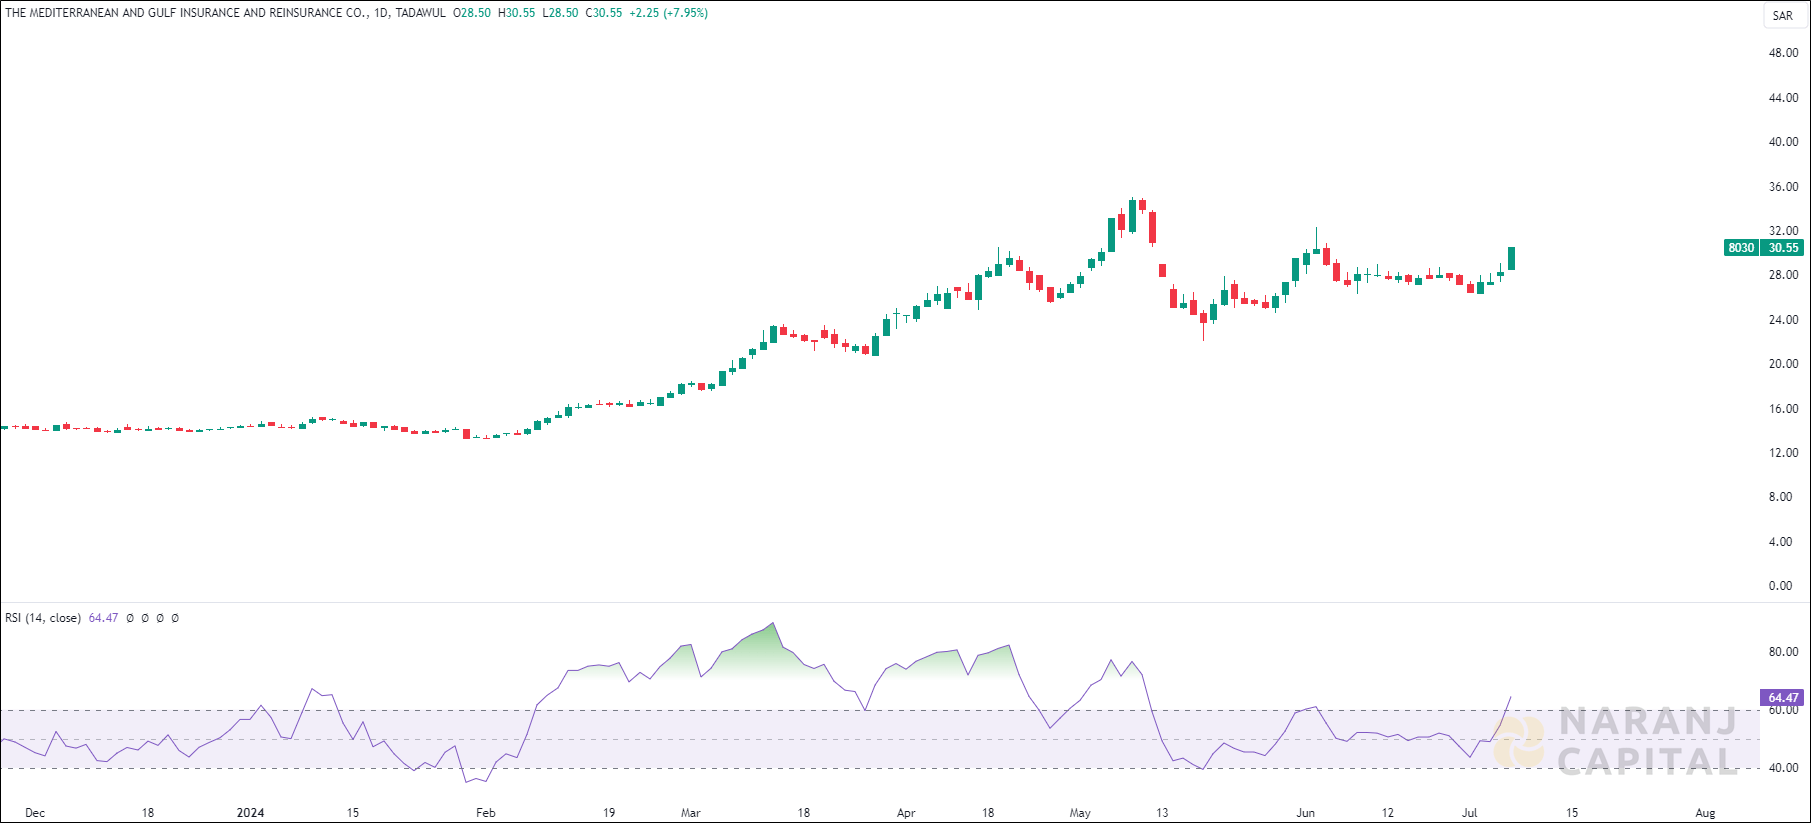Click the Apr label on time axis

click(906, 813)
